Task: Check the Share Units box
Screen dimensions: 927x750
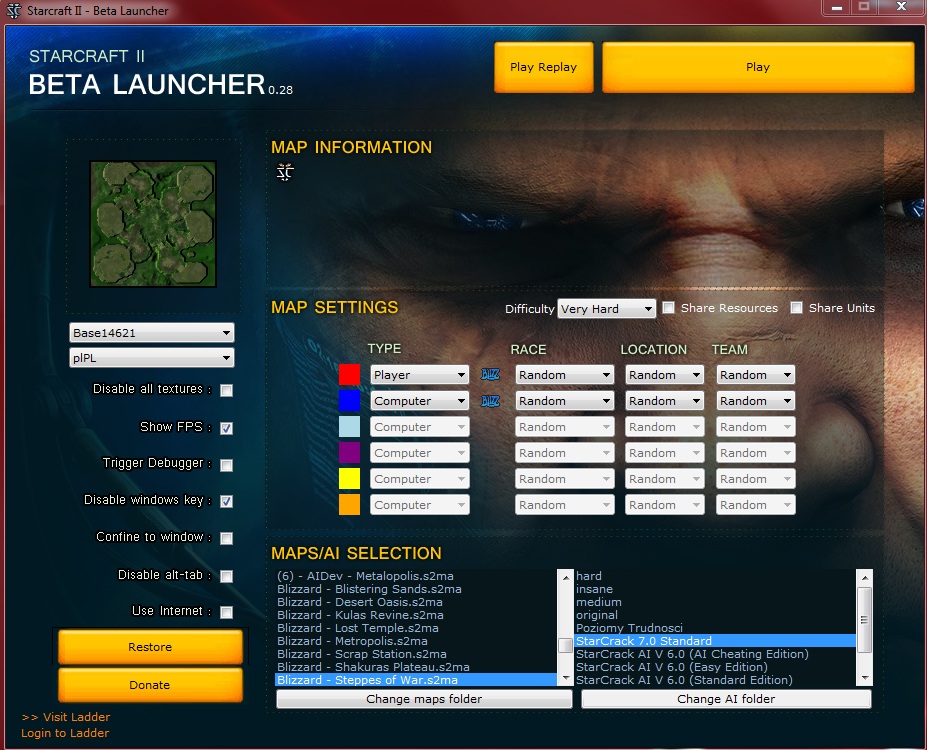Action: [x=797, y=307]
